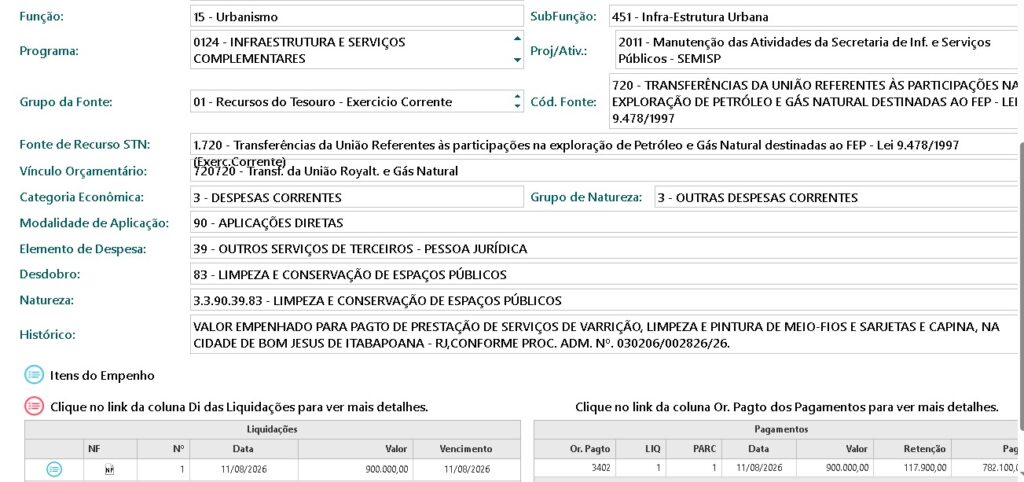This screenshot has width=1024, height=482.
Task: Click the Valor column header in Liquidações
Action: 356,449
